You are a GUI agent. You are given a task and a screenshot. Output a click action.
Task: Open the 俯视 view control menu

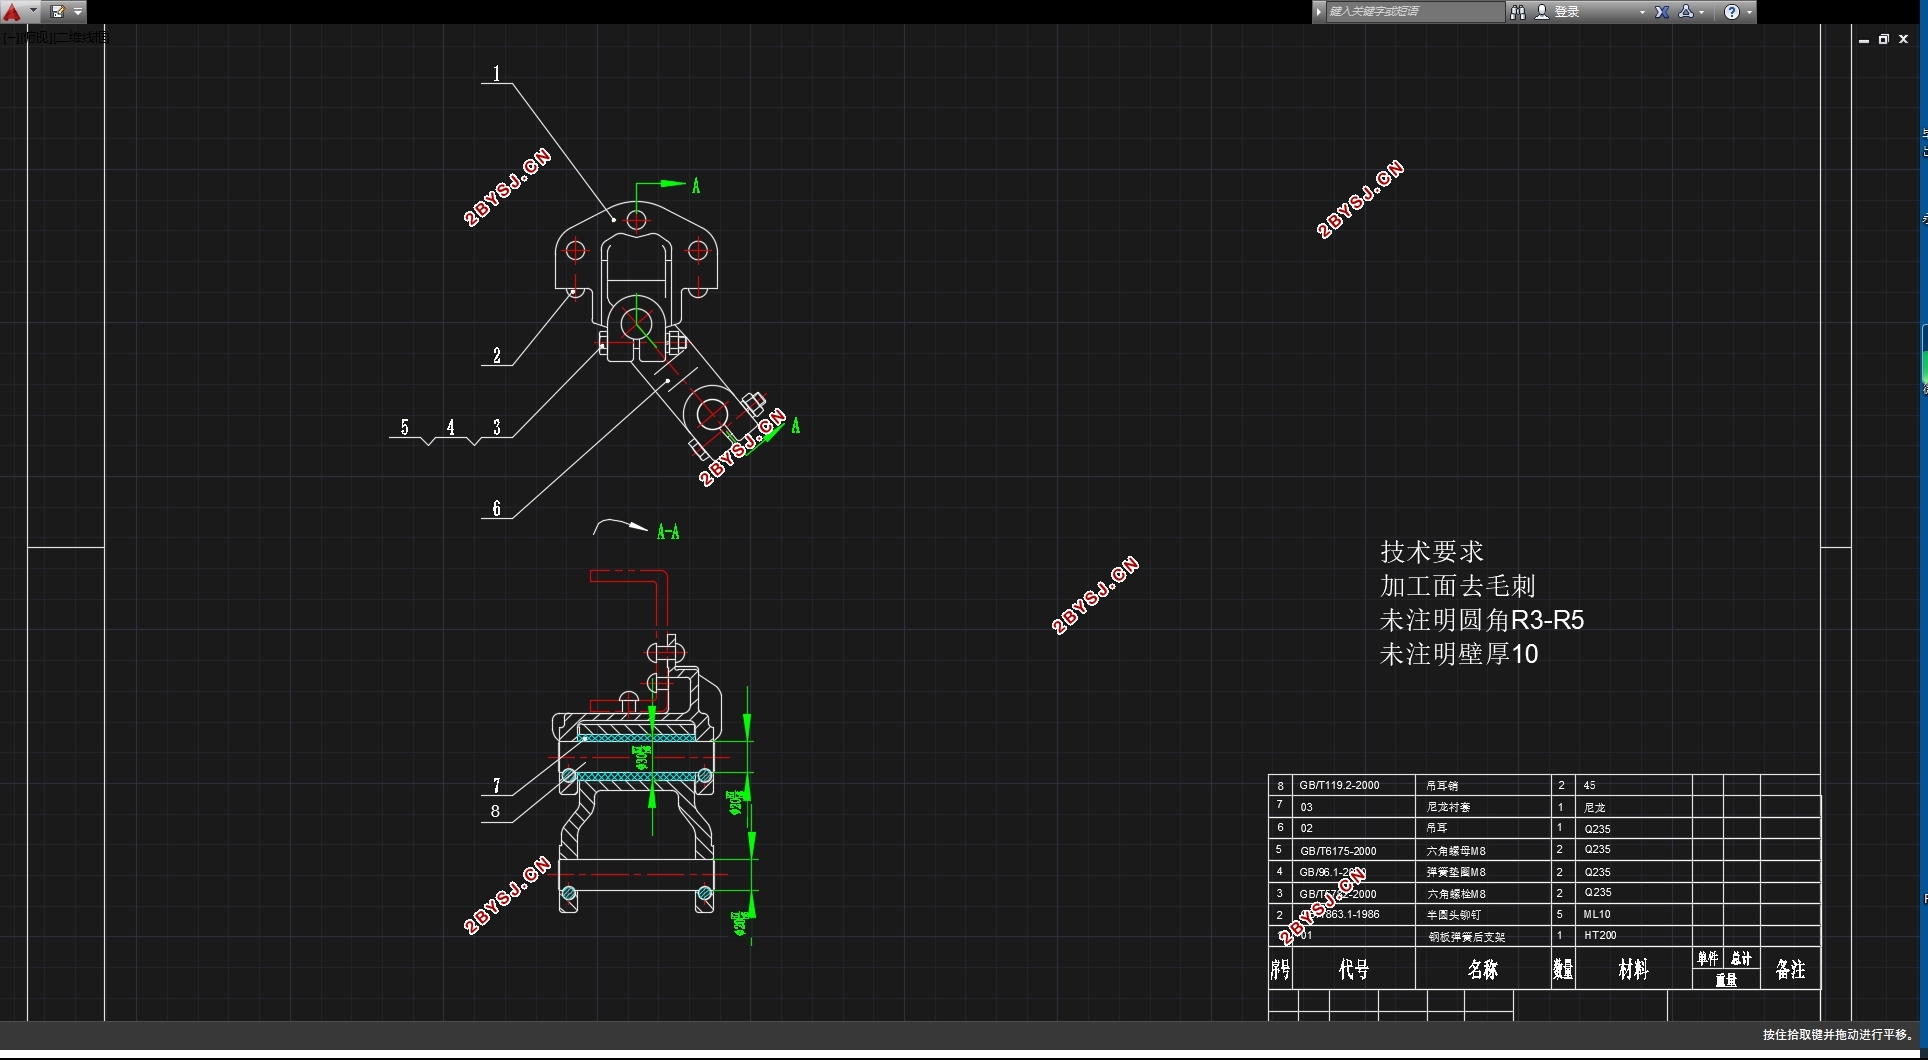click(x=37, y=38)
